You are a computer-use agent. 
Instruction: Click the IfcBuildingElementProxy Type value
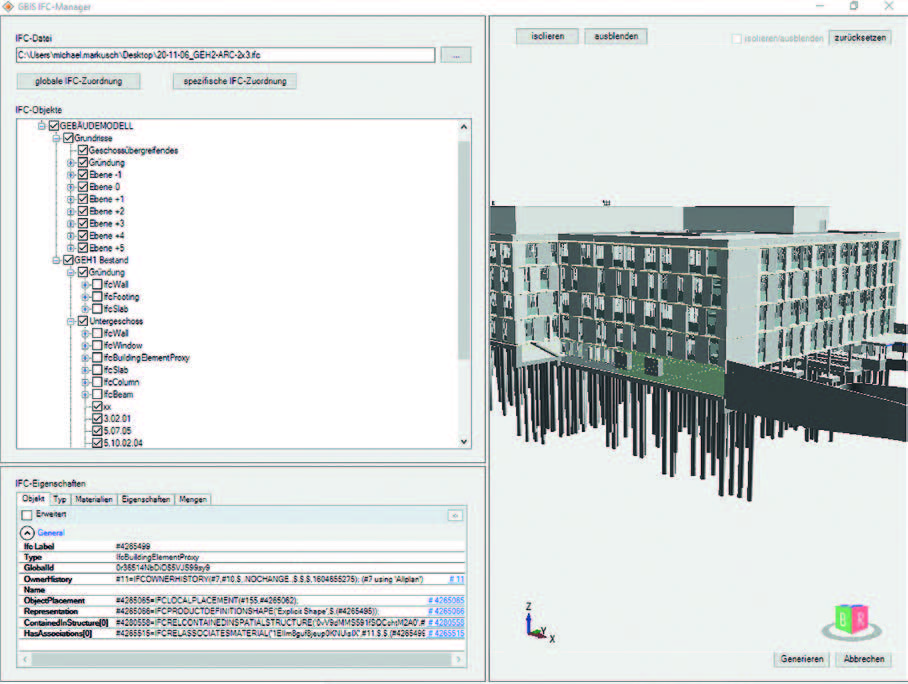tap(158, 557)
